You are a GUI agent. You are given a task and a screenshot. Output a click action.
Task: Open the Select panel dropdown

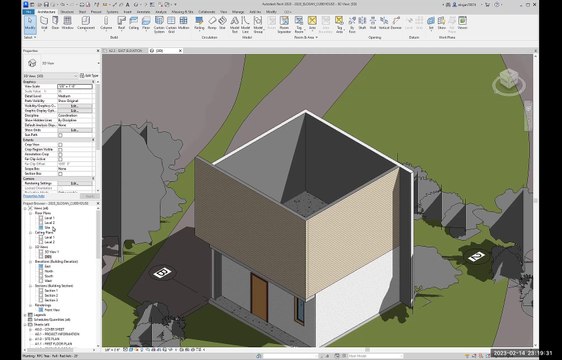30,37
